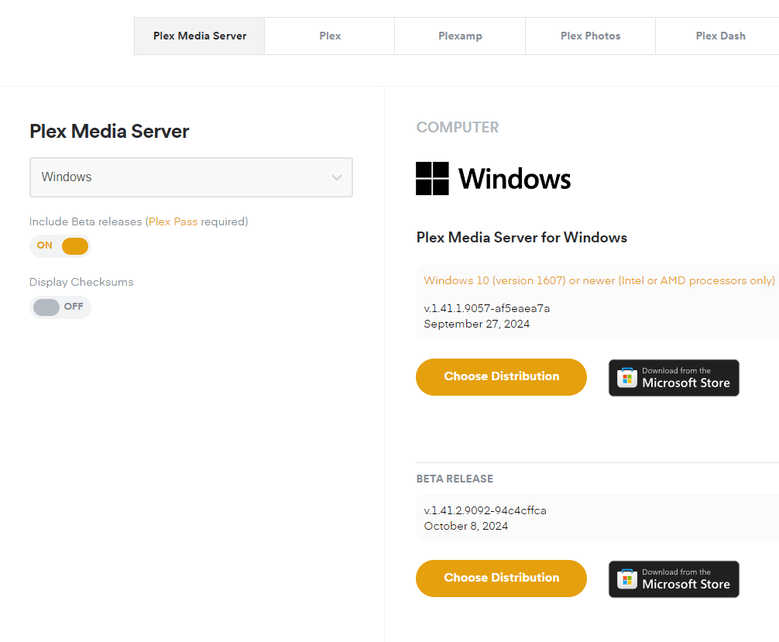This screenshot has width=779, height=642.
Task: Click the BETA RELEASE heading
Action: [455, 479]
